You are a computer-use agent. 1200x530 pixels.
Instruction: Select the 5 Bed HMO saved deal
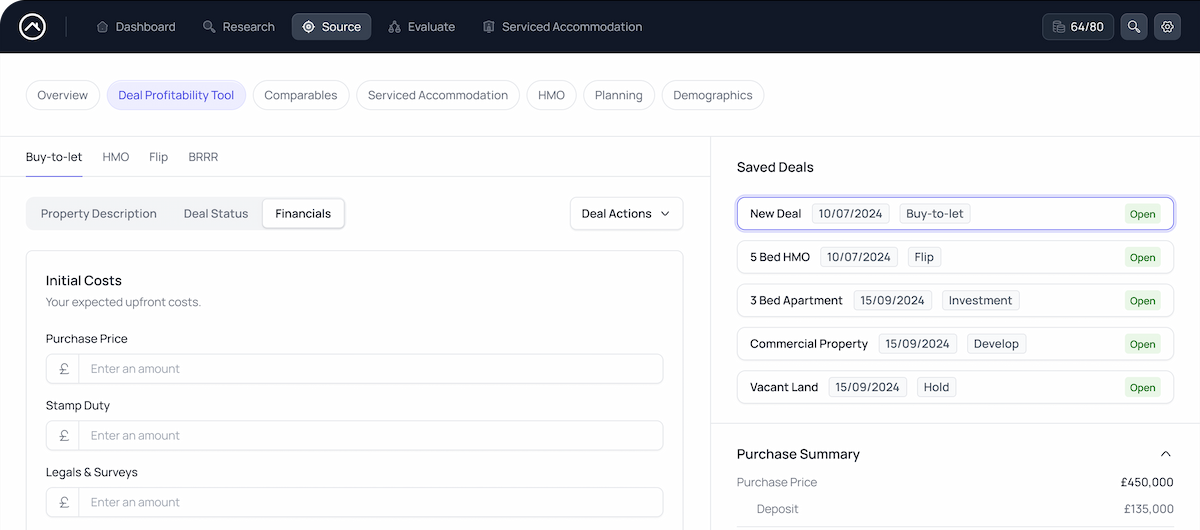tap(955, 257)
